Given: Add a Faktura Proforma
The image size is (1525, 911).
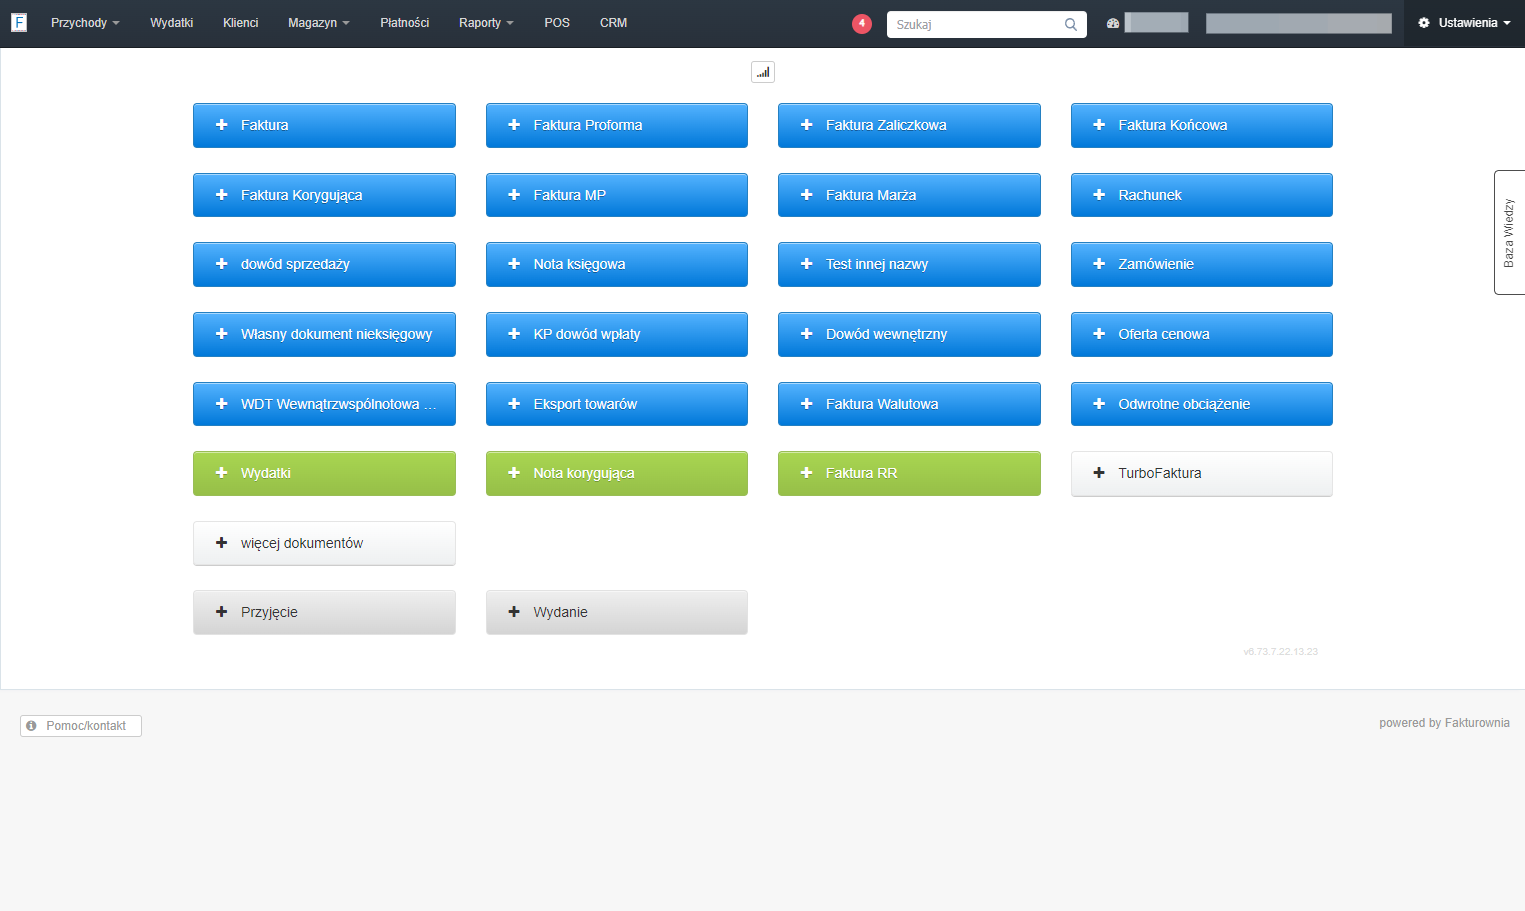Looking at the screenshot, I should [617, 125].
